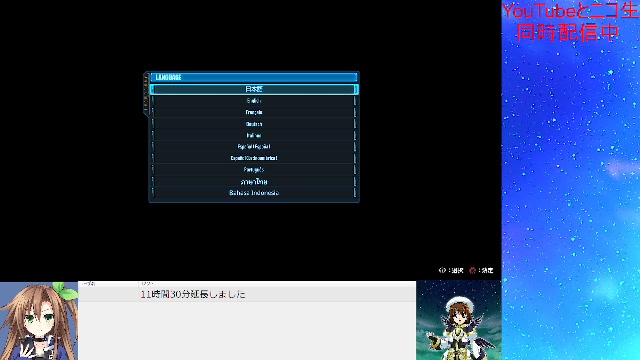
Task: Choose Bahasa Indonesia at list bottom
Action: point(253,193)
